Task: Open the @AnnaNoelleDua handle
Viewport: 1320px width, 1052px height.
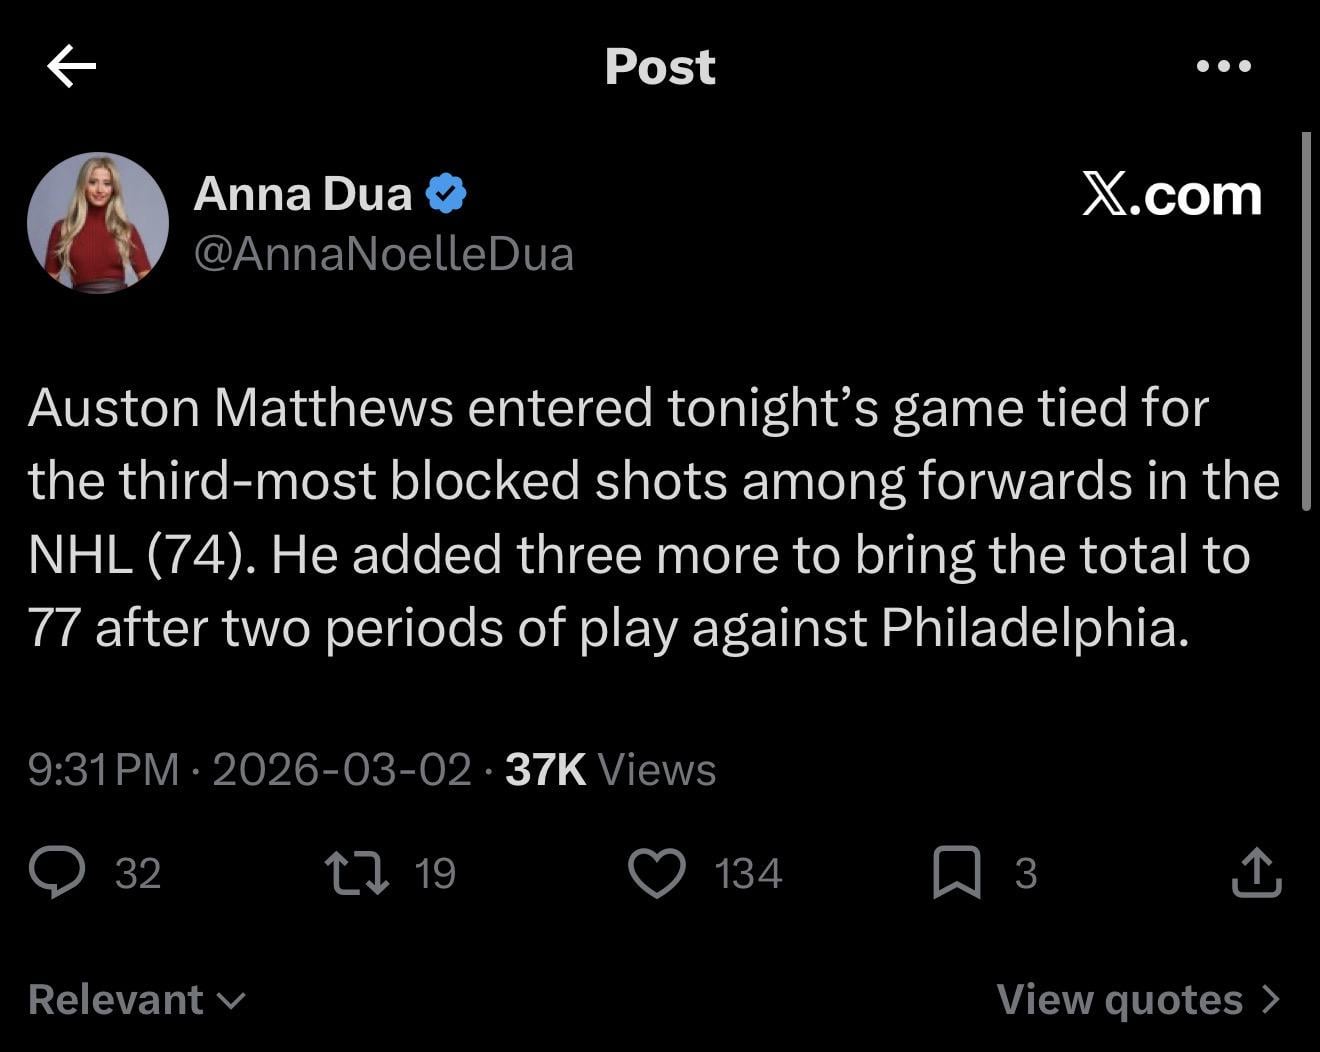Action: (x=383, y=254)
